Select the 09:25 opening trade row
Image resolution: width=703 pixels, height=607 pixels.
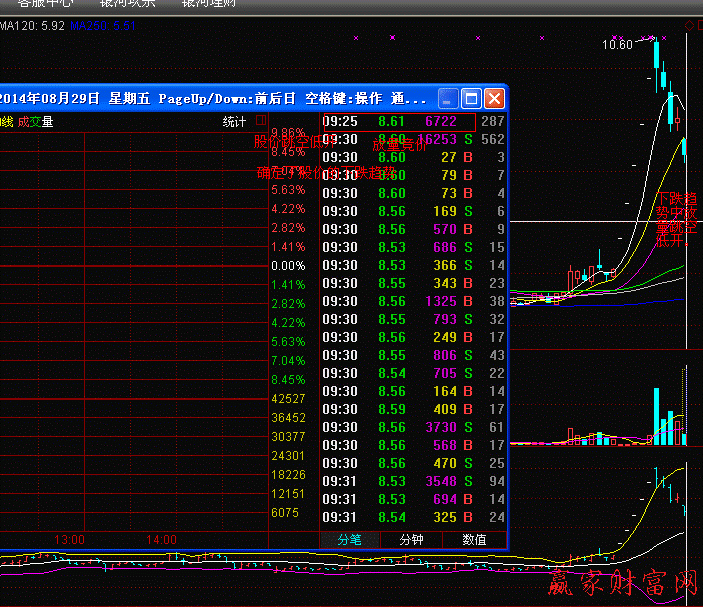pos(413,121)
